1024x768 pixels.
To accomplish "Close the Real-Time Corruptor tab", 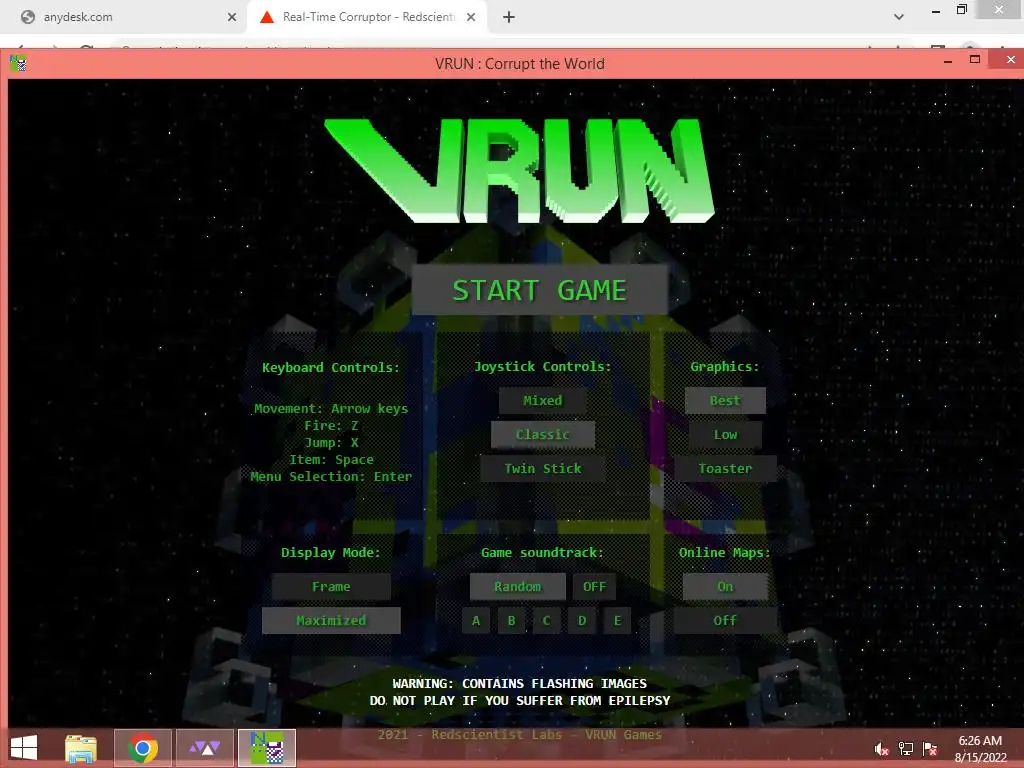I will 471,17.
